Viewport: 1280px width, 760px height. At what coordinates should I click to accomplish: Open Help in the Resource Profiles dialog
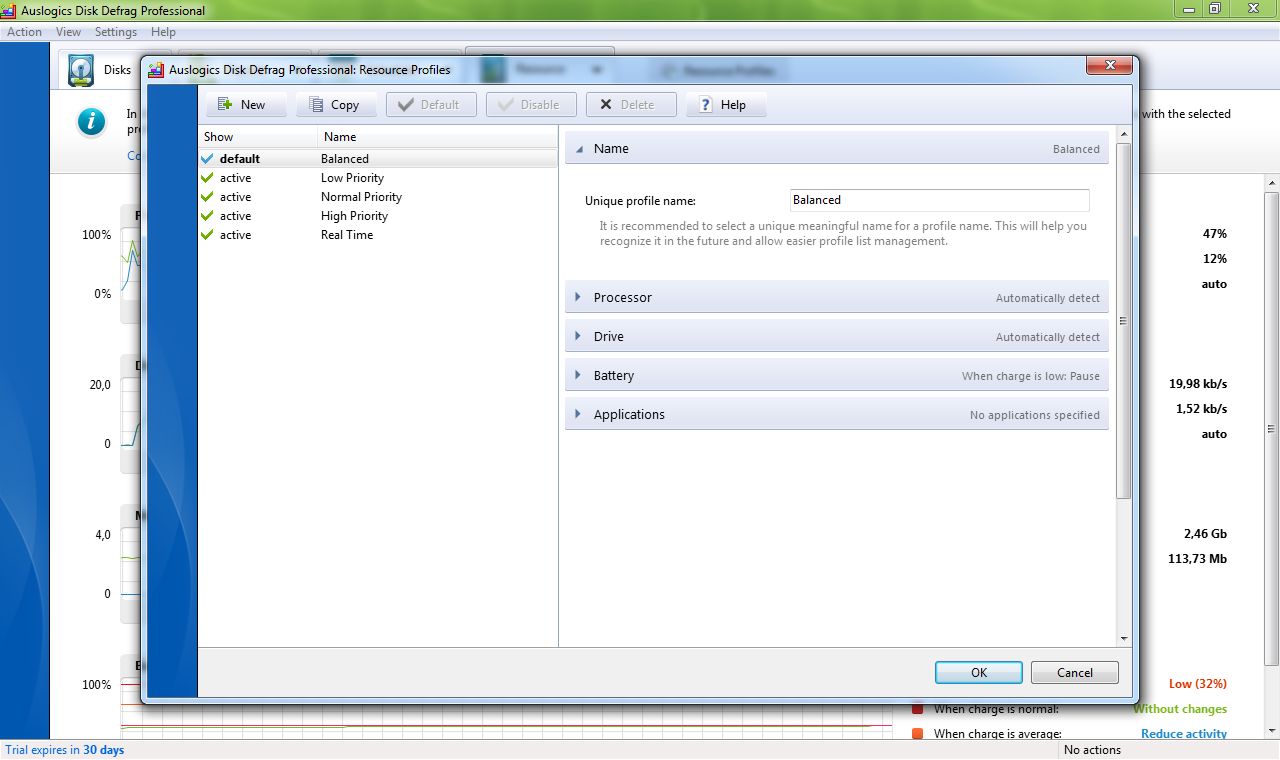point(726,104)
